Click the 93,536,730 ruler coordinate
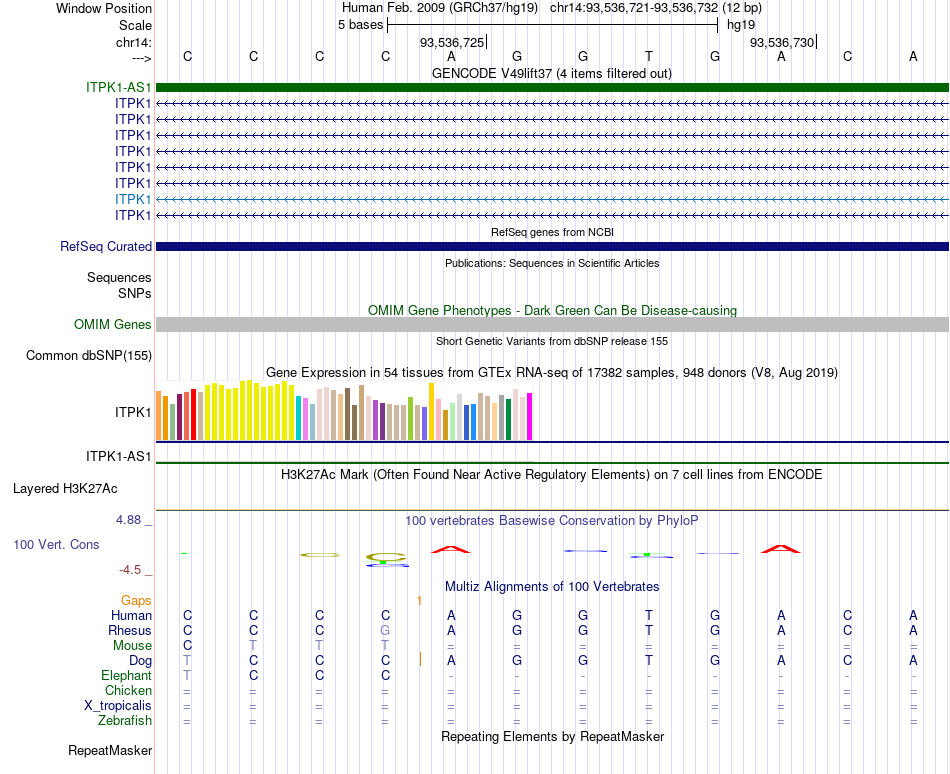Viewport: 950px width, 774px height. pyautogui.click(x=782, y=42)
